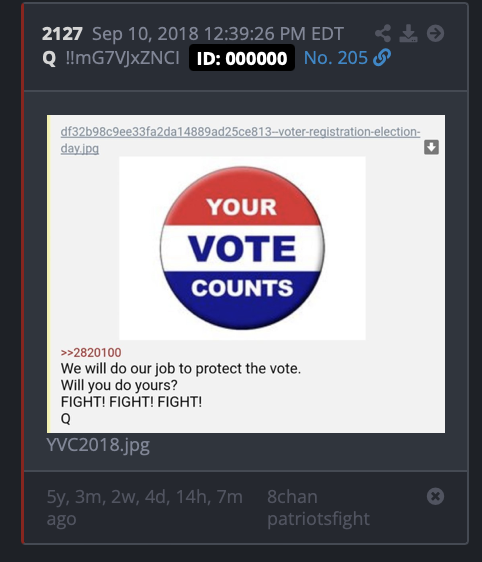The image size is (482, 562).
Task: Follow the >>2820100 reply reference
Action: 91,353
